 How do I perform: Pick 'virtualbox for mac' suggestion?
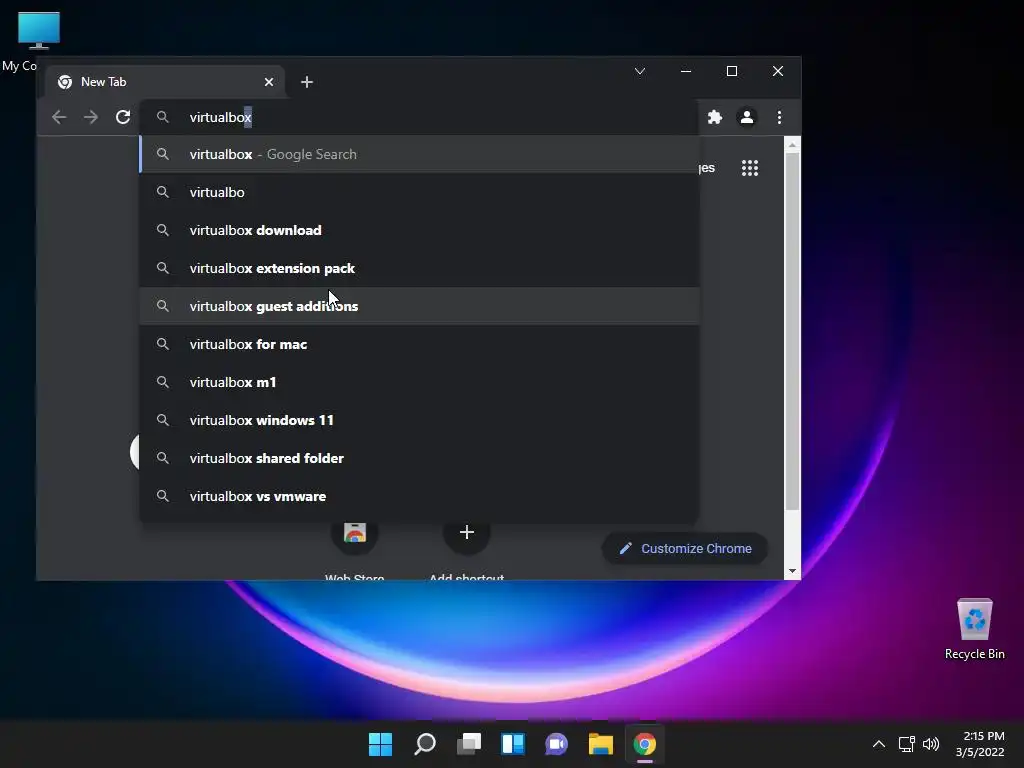(419, 344)
